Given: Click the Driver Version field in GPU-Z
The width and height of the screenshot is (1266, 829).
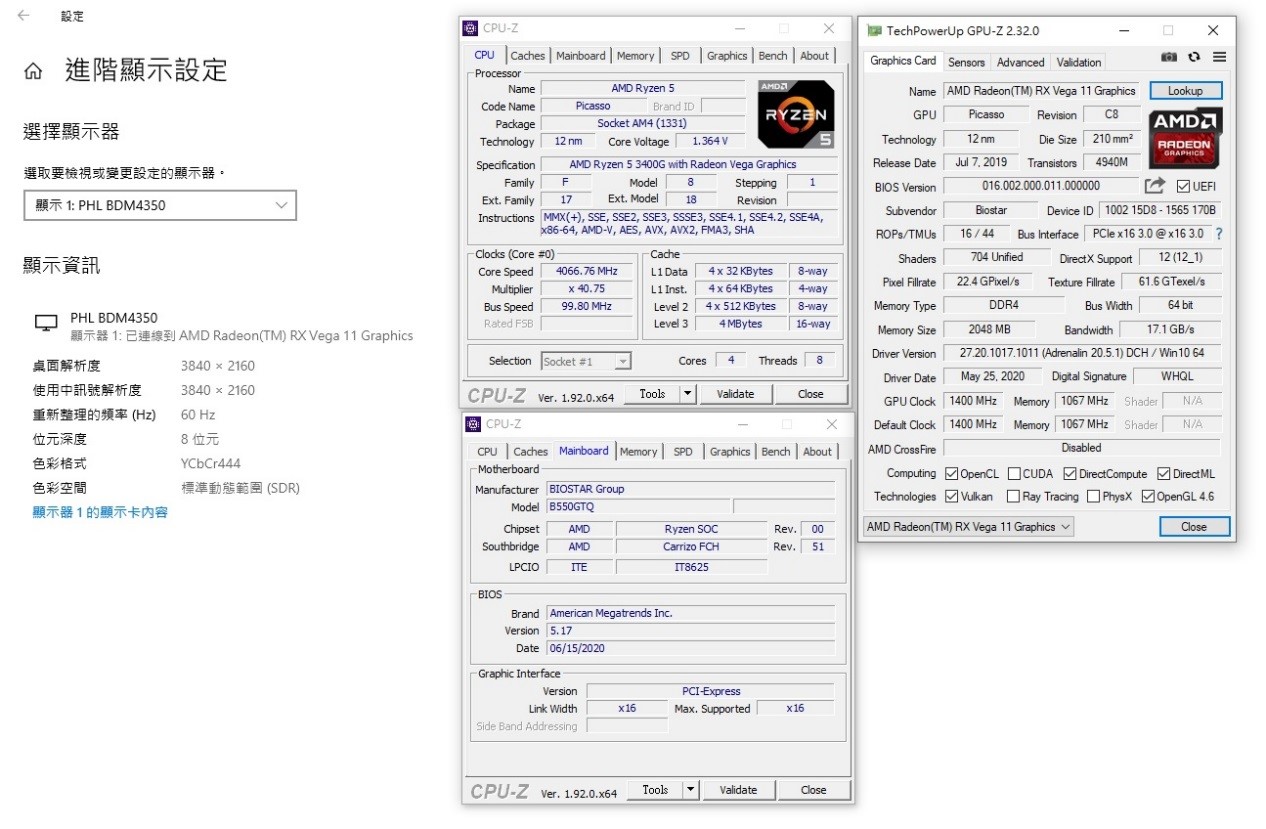Looking at the screenshot, I should (1082, 353).
